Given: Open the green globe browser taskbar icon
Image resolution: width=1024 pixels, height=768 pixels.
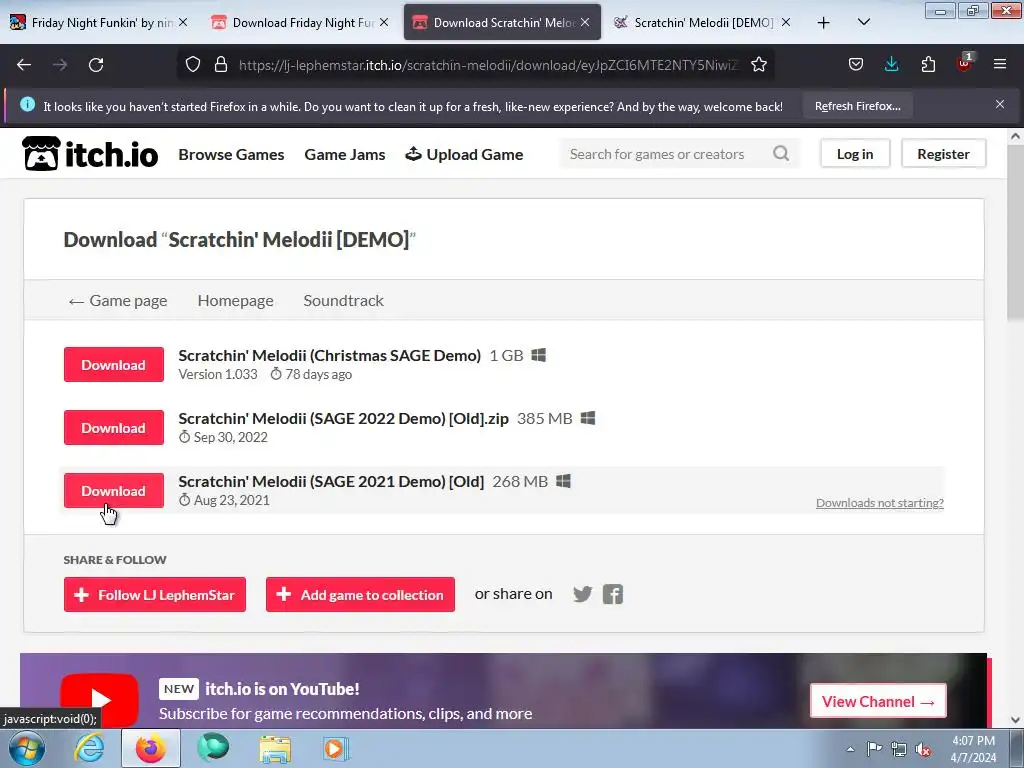Looking at the screenshot, I should point(213,748).
